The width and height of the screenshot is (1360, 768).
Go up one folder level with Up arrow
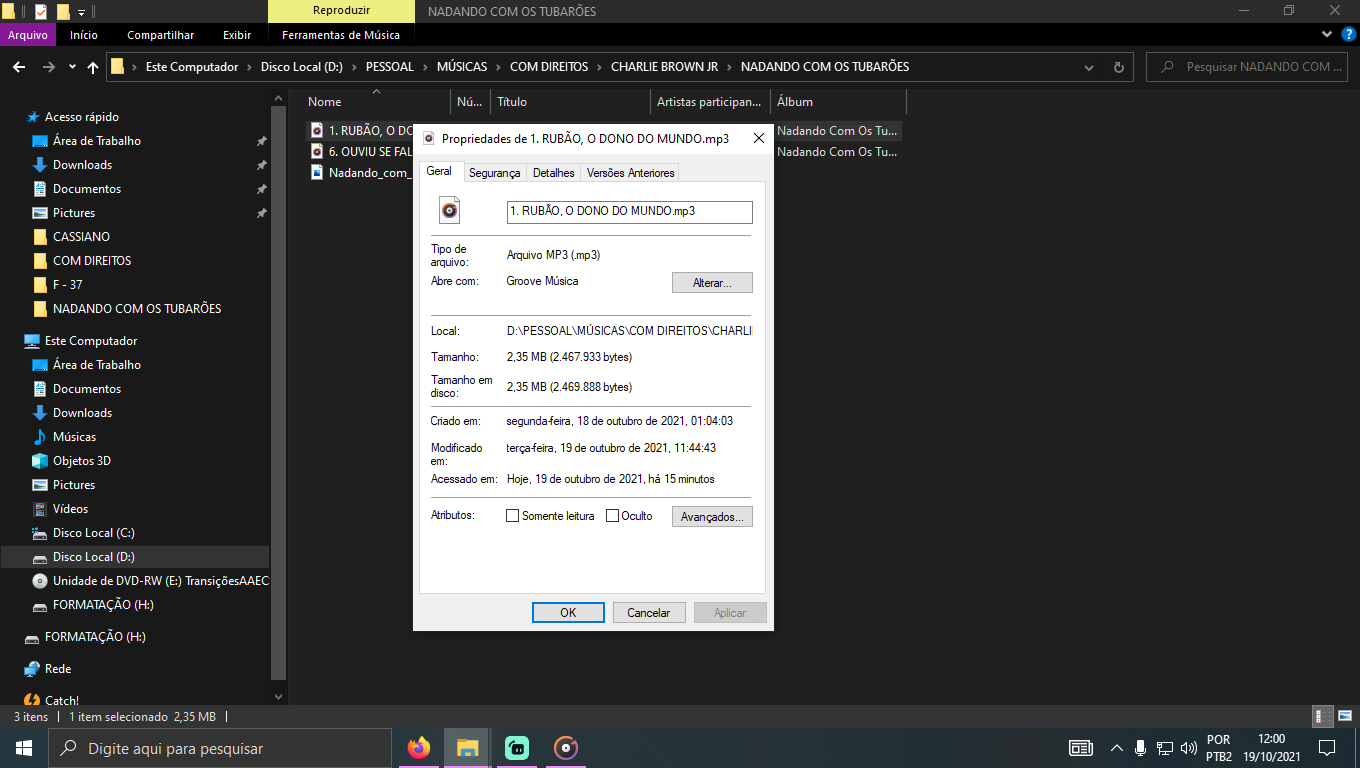tap(93, 67)
